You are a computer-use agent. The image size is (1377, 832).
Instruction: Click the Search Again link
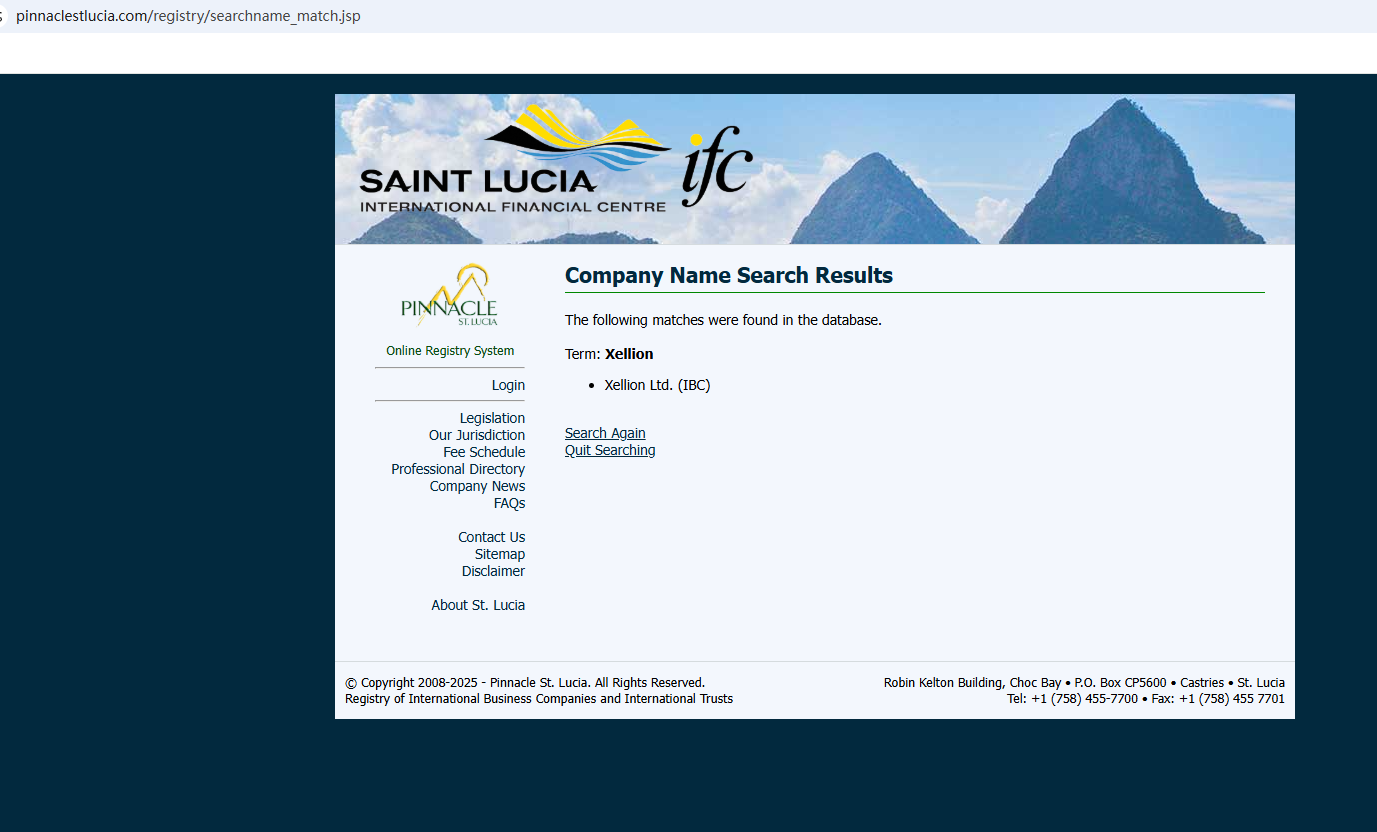(605, 433)
